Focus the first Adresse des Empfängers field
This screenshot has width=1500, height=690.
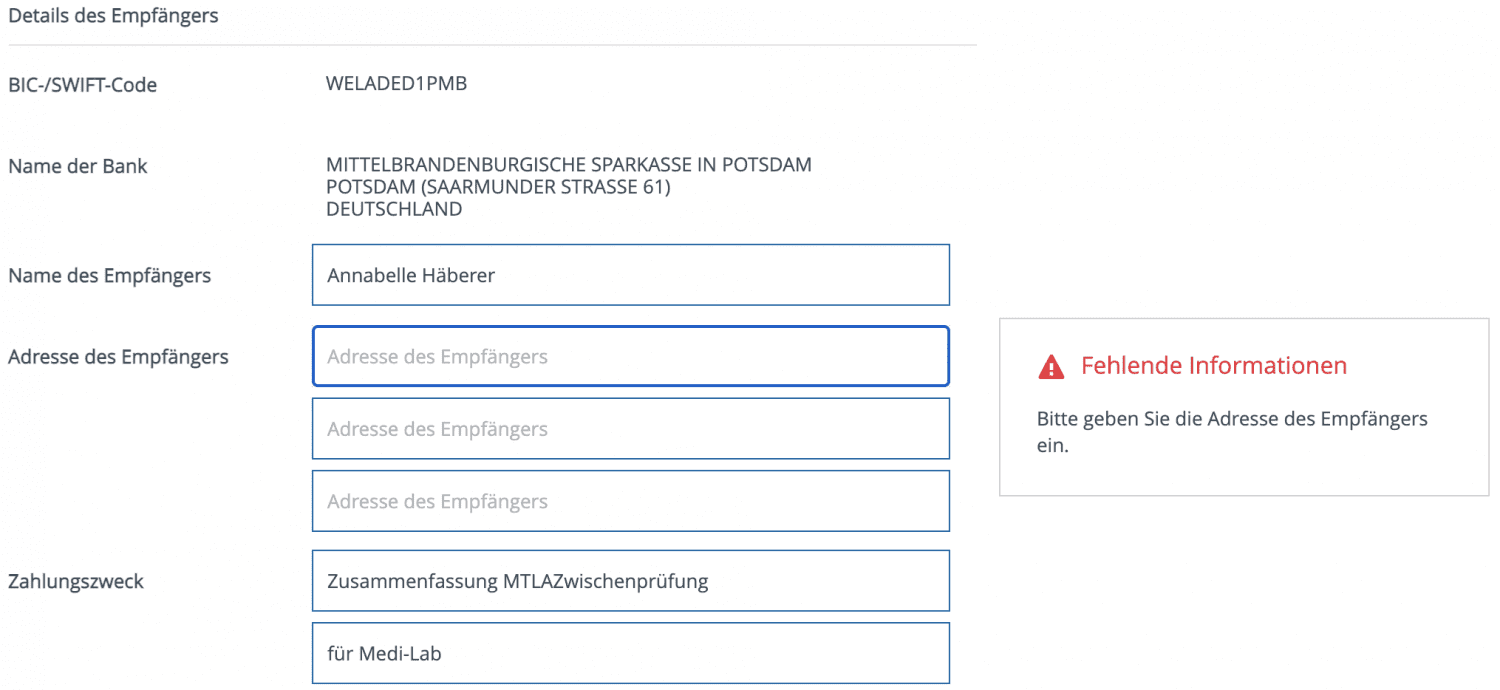[x=630, y=357]
